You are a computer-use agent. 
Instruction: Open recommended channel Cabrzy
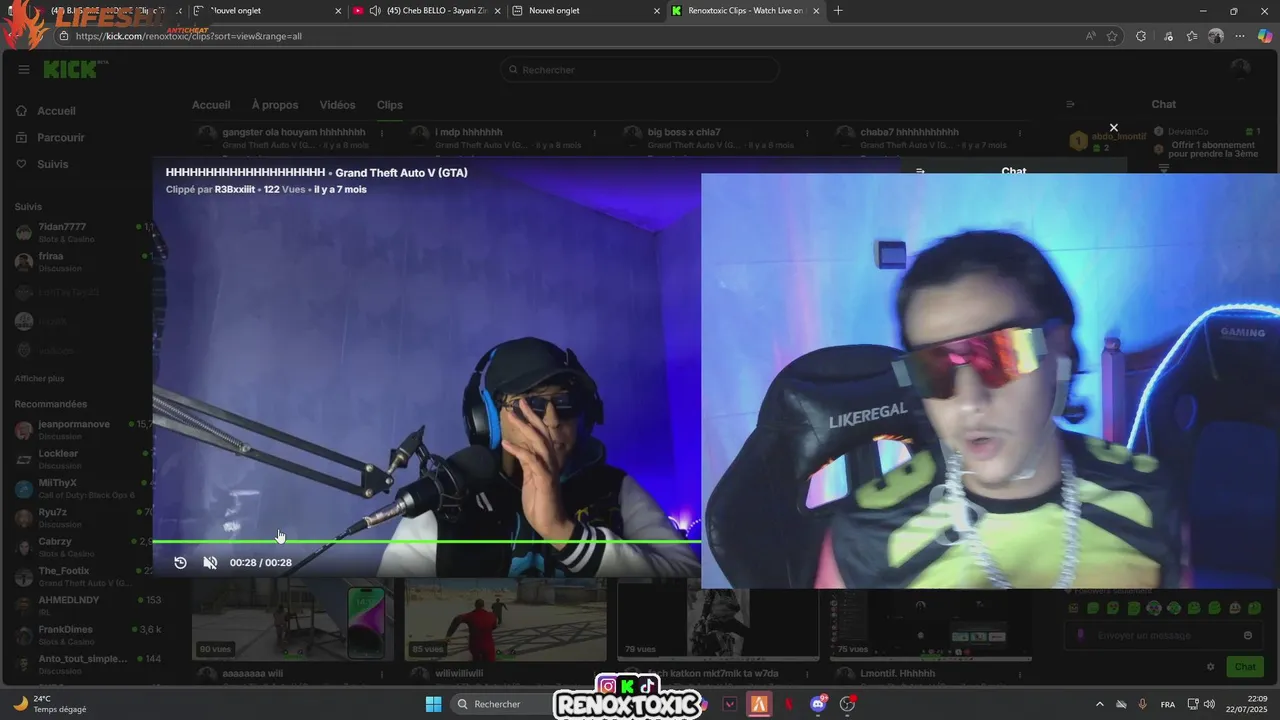pyautogui.click(x=82, y=547)
